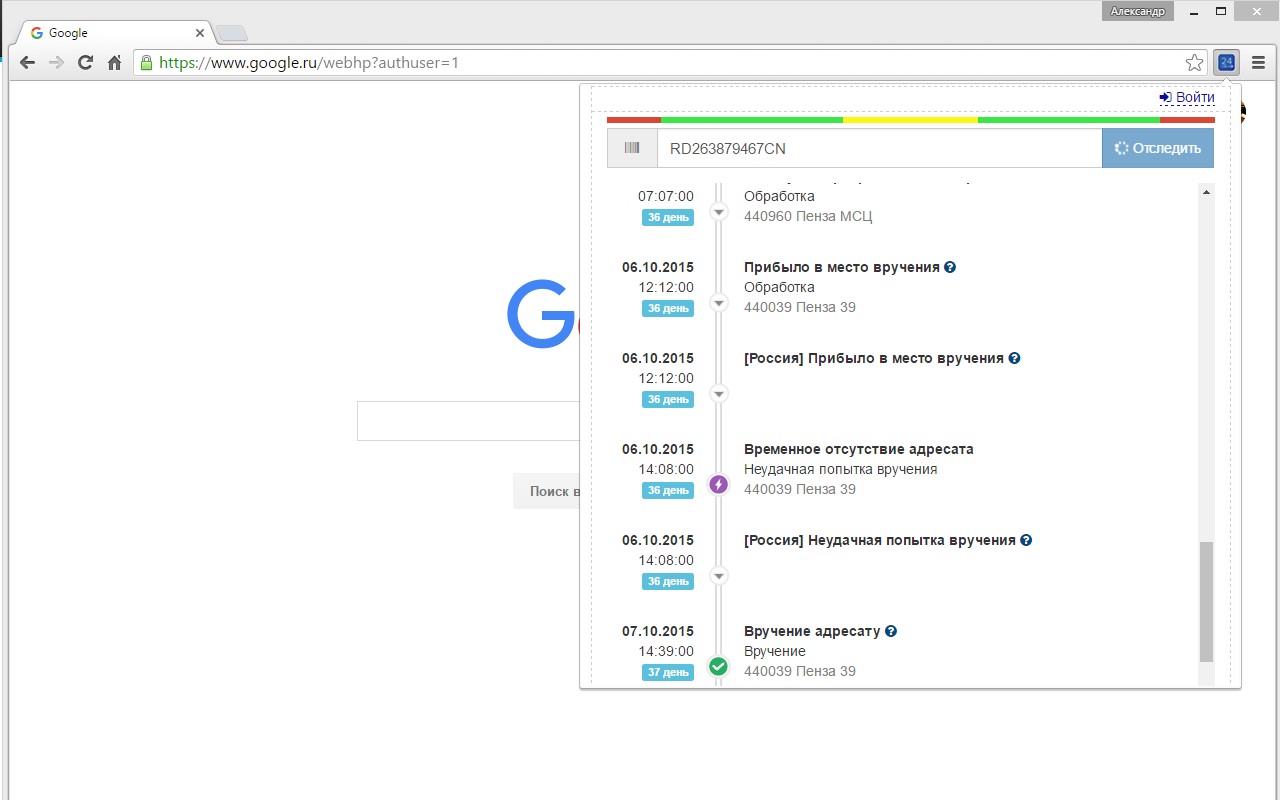Click the scroll up arrow in tracking list
The image size is (1280, 800).
[1206, 192]
